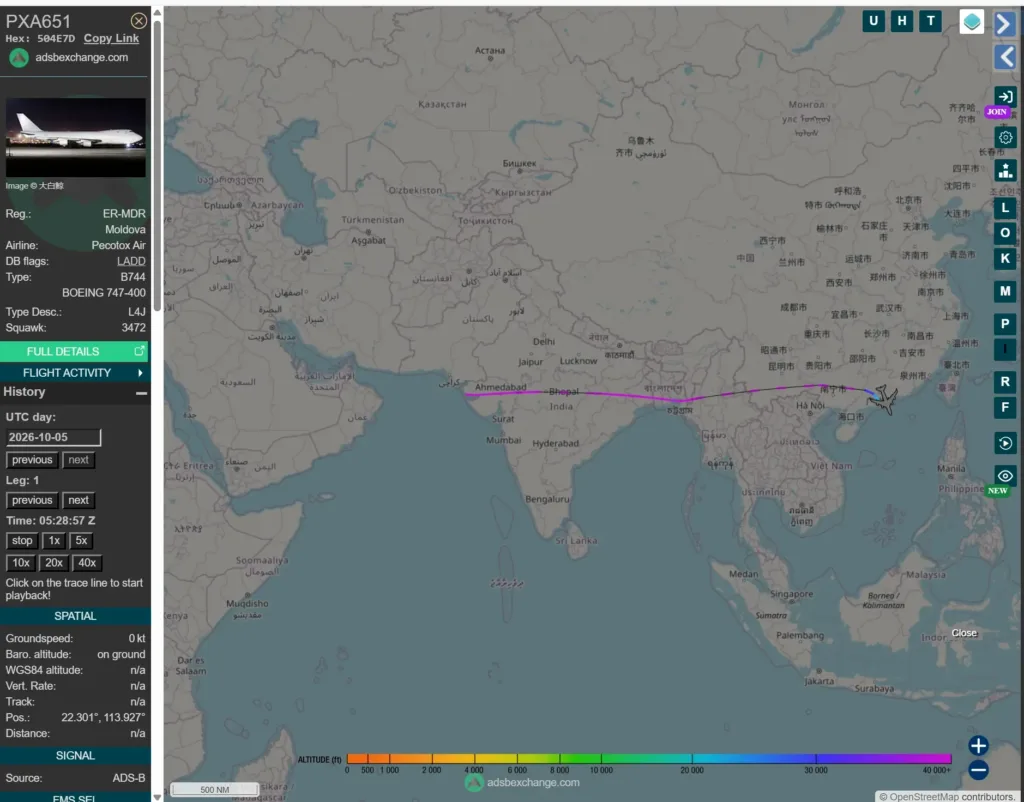Zoom out with the minus button
Screen dimensions: 1024x802
click(x=978, y=770)
